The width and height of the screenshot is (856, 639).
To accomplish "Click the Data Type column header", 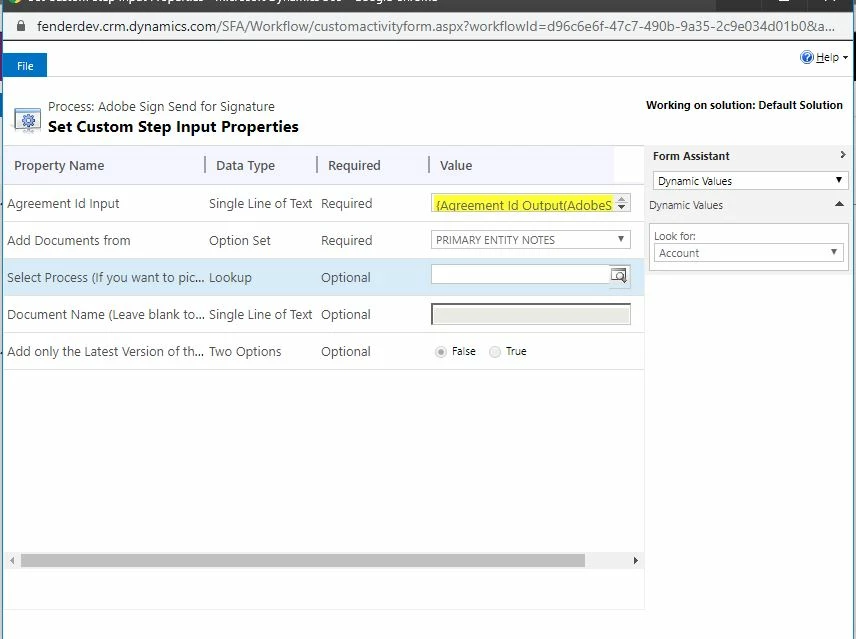I will pyautogui.click(x=245, y=165).
